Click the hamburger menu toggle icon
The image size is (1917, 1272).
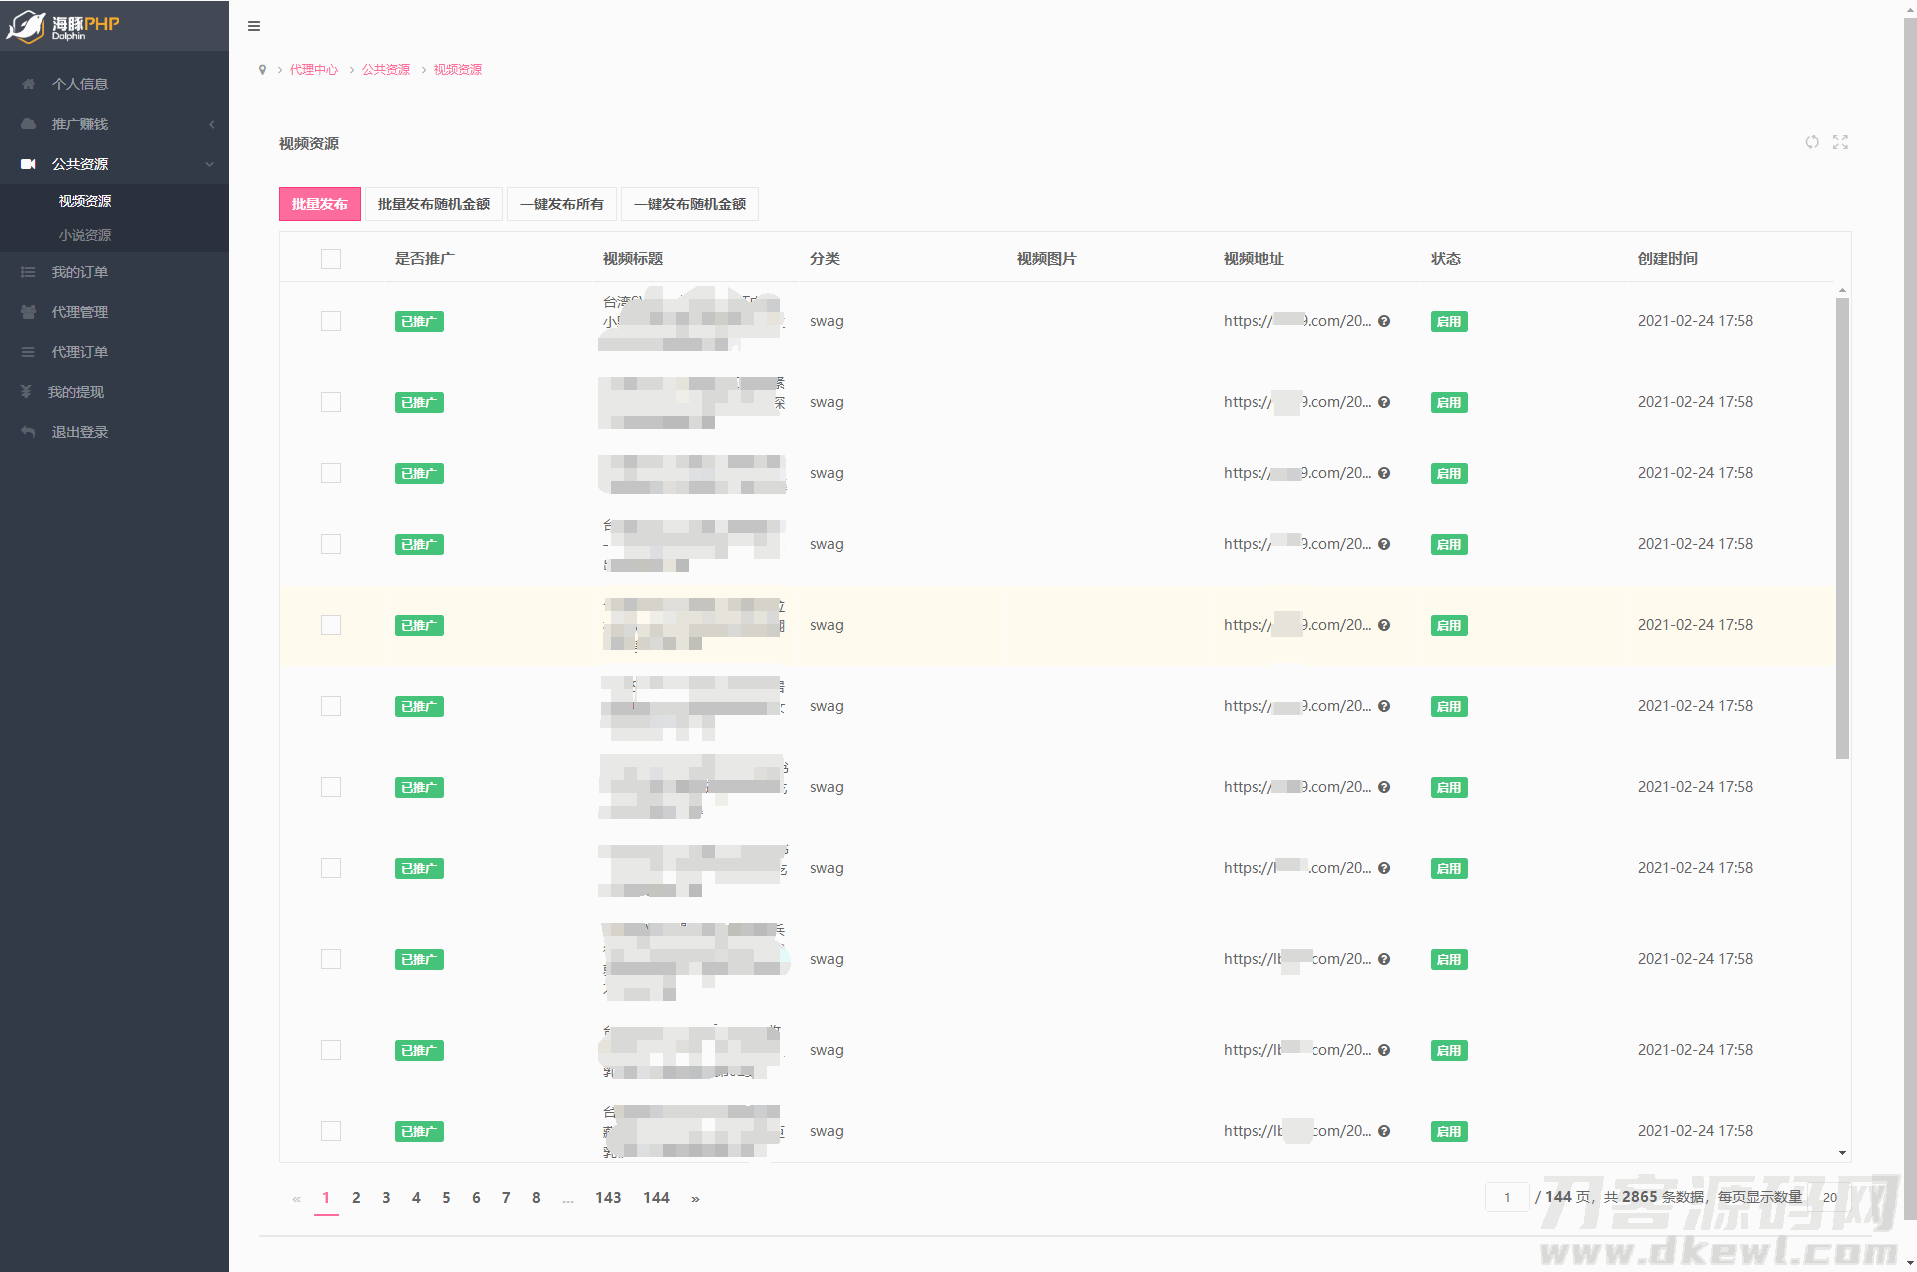click(x=254, y=26)
